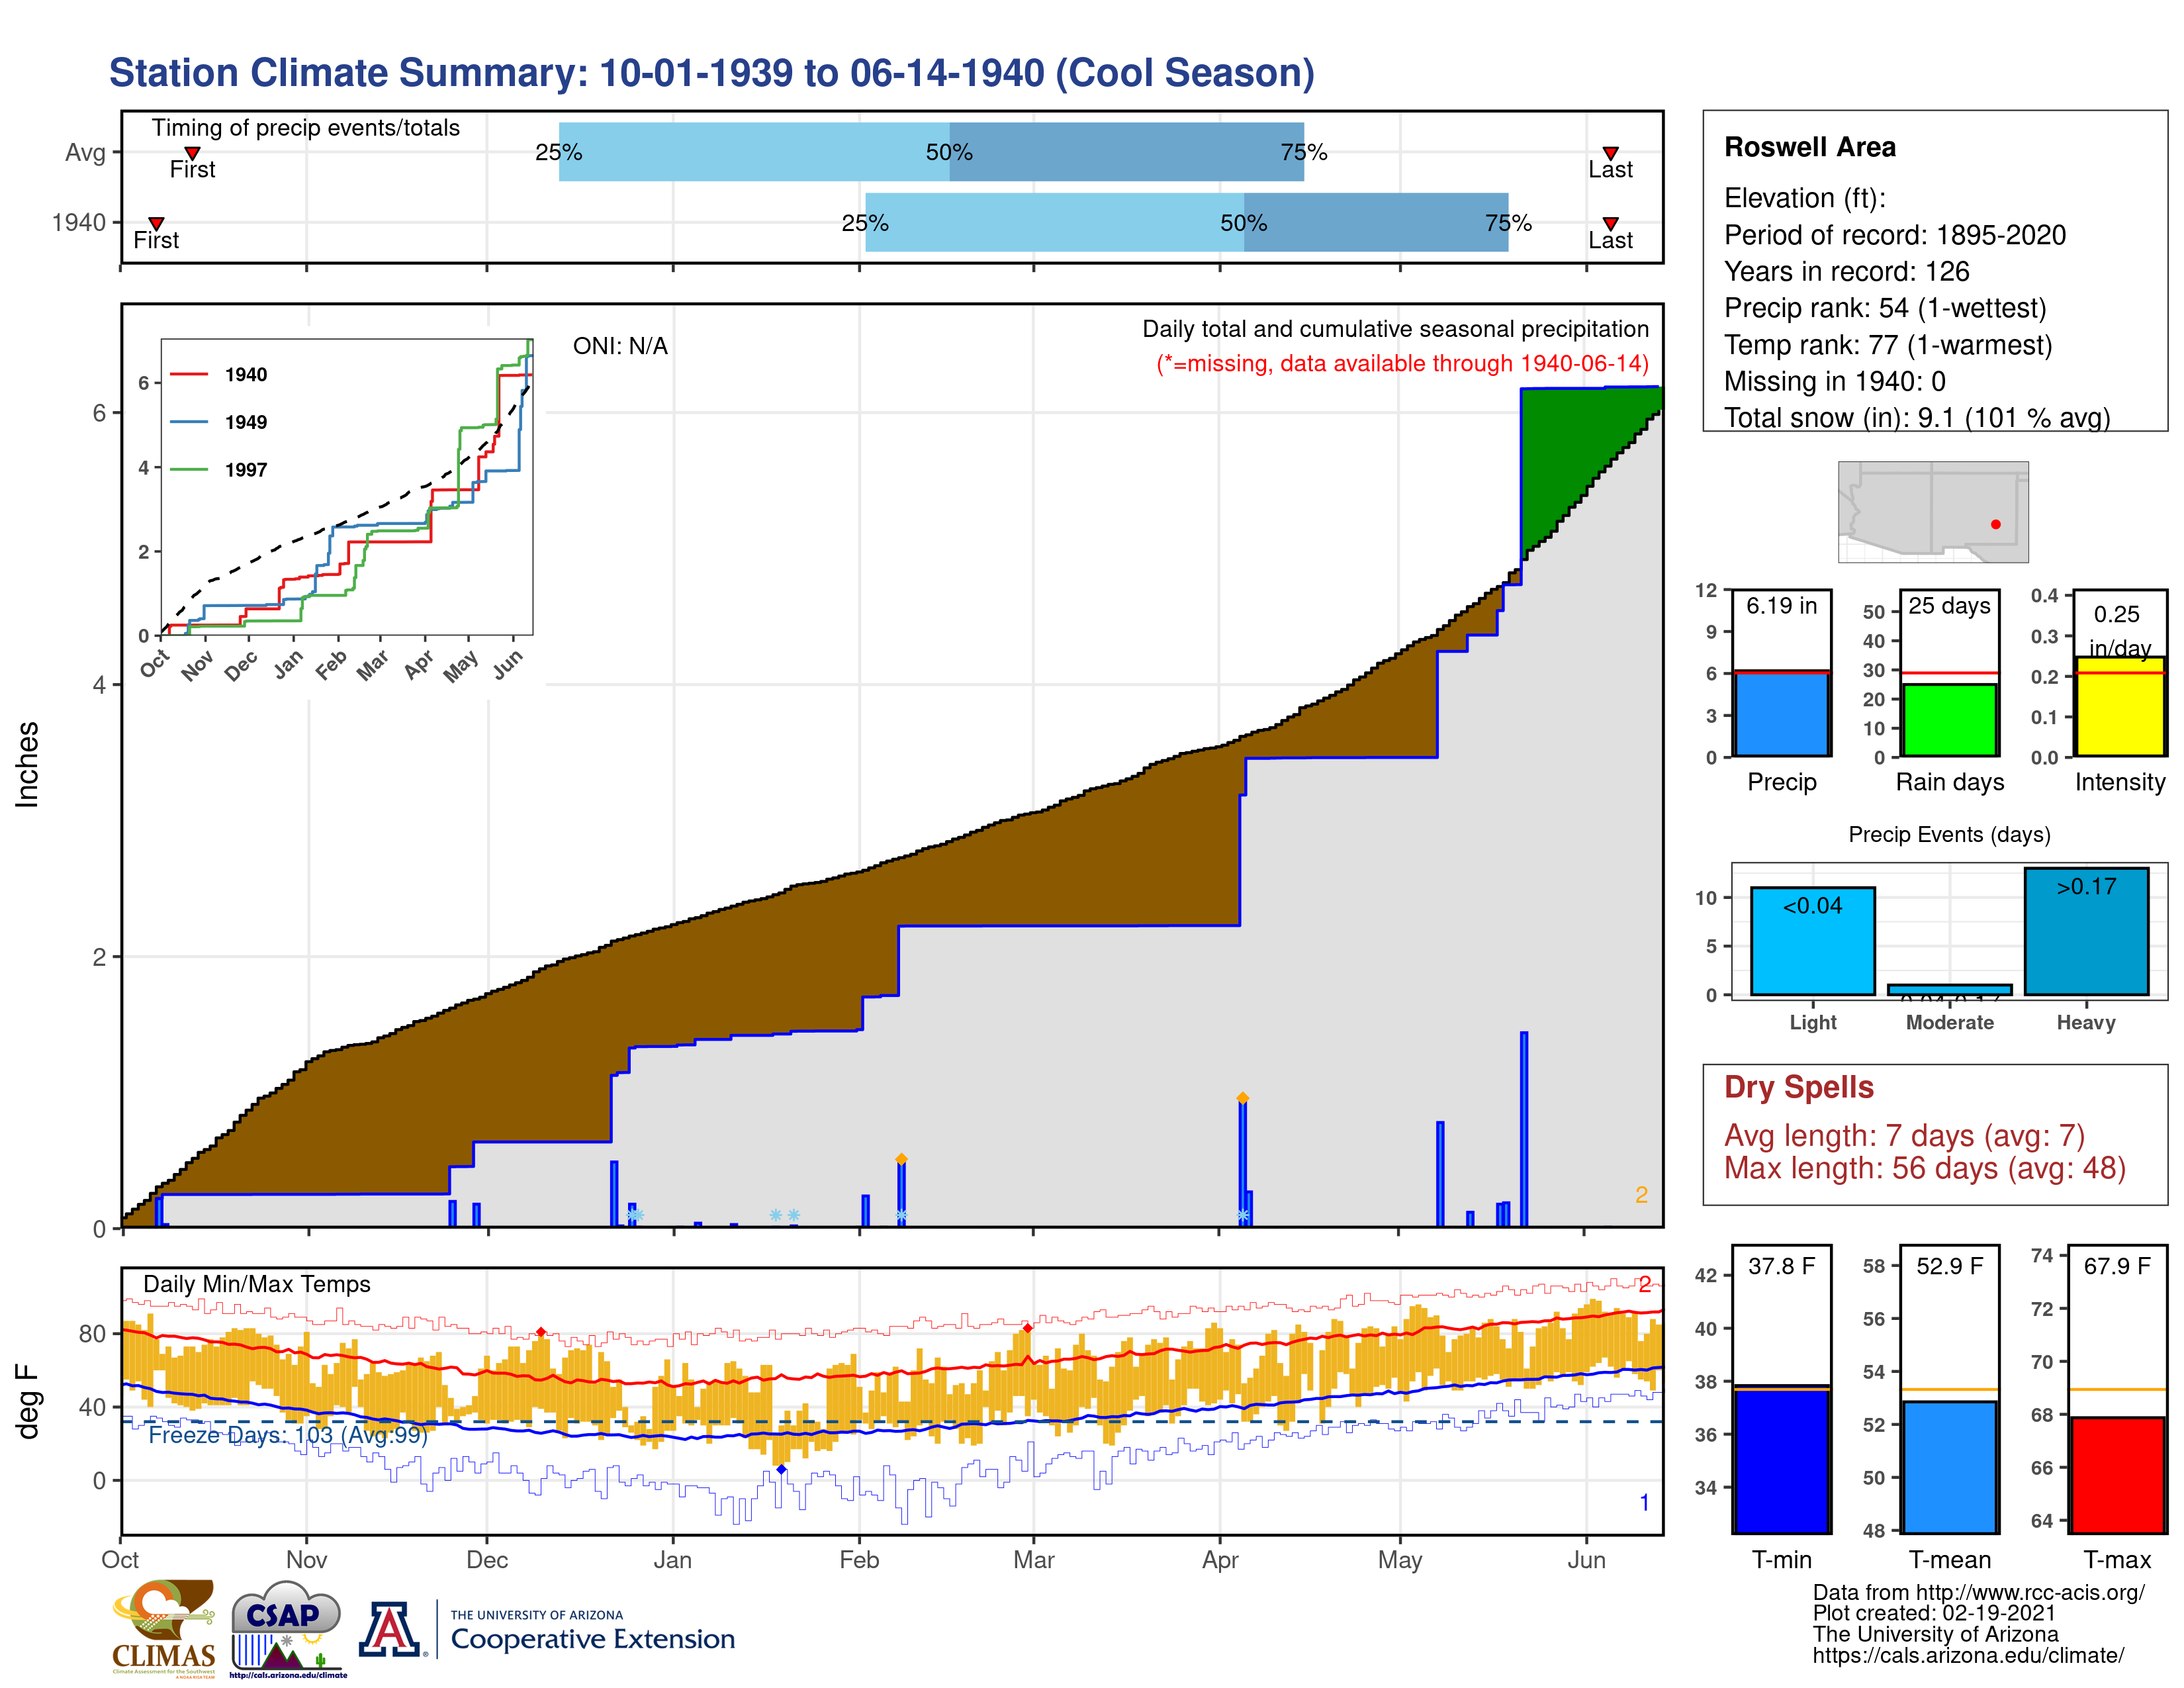This screenshot has width=2184, height=1688.
Task: Click the Daily Min/Max Temps label
Action: (x=256, y=1284)
